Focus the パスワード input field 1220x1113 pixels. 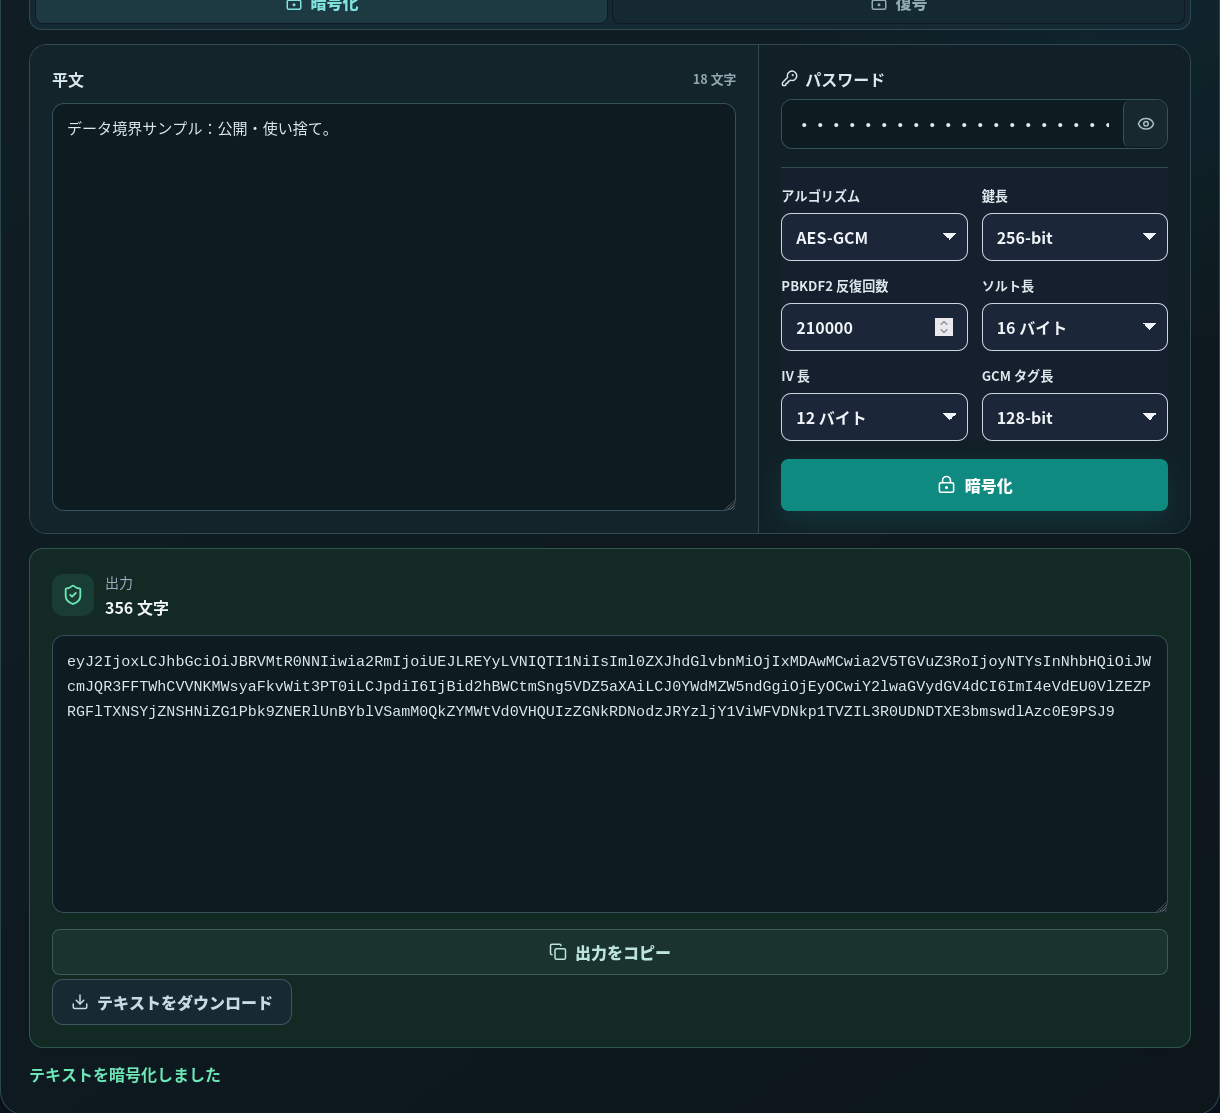[952, 124]
